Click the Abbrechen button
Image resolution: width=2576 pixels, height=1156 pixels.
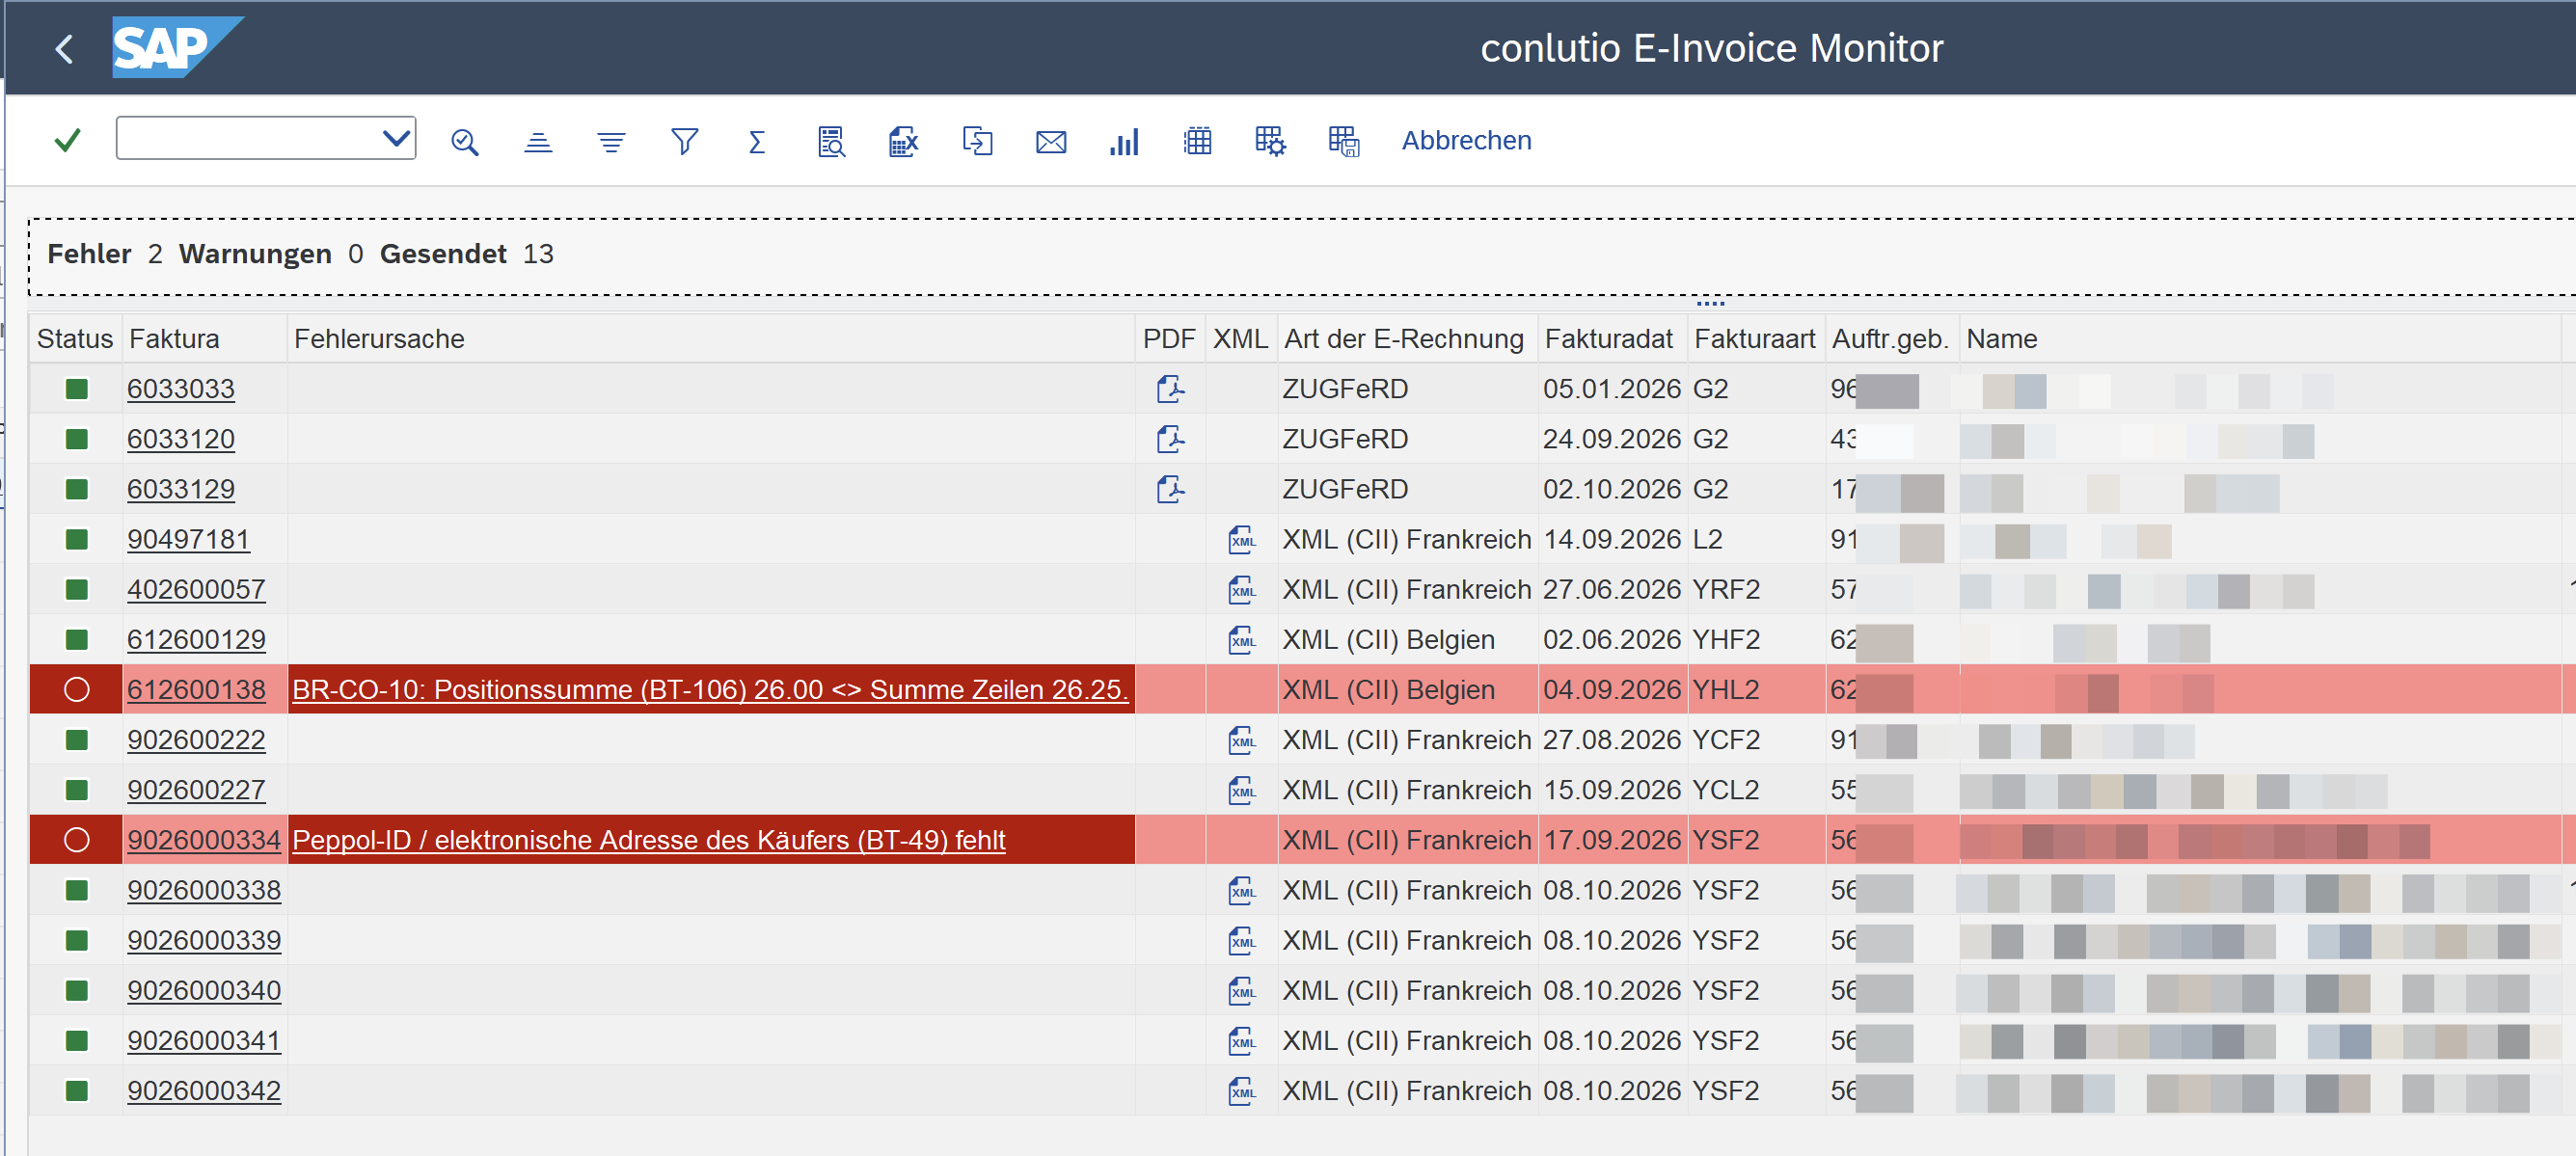point(1466,141)
